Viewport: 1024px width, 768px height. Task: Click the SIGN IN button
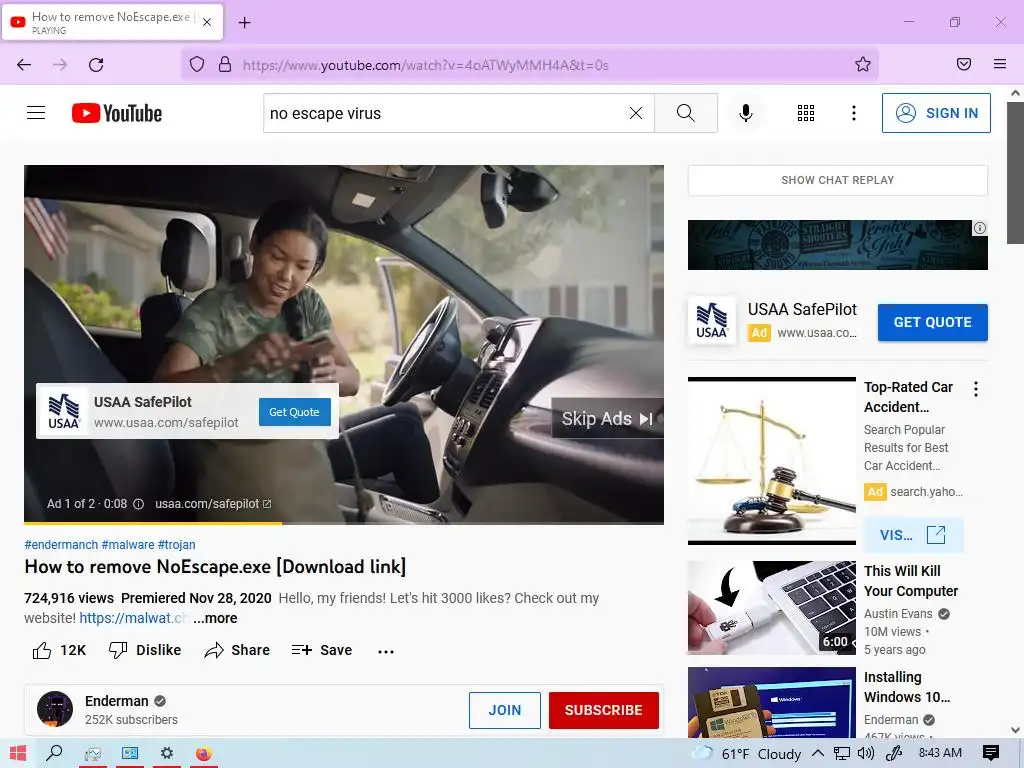(936, 113)
